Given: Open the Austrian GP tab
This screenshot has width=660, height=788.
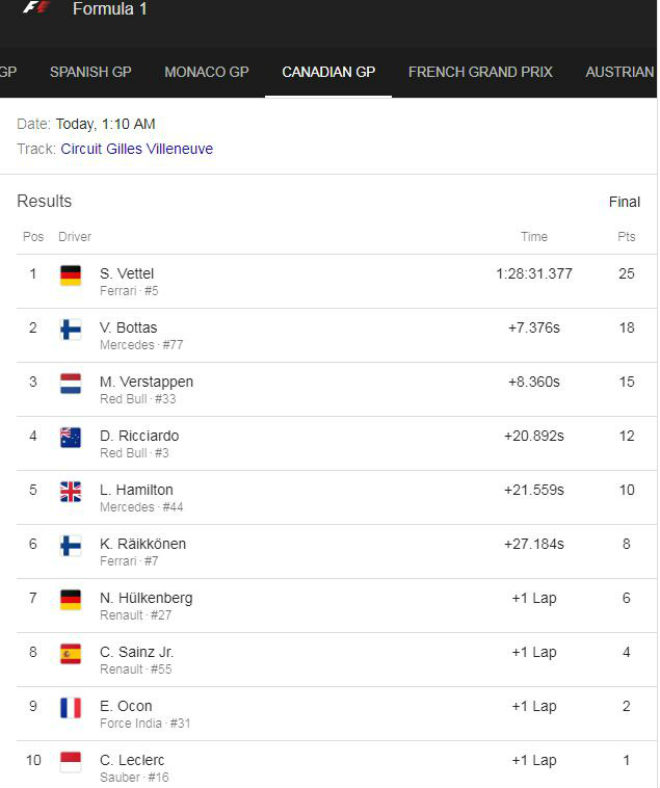Looking at the screenshot, I should (x=620, y=72).
